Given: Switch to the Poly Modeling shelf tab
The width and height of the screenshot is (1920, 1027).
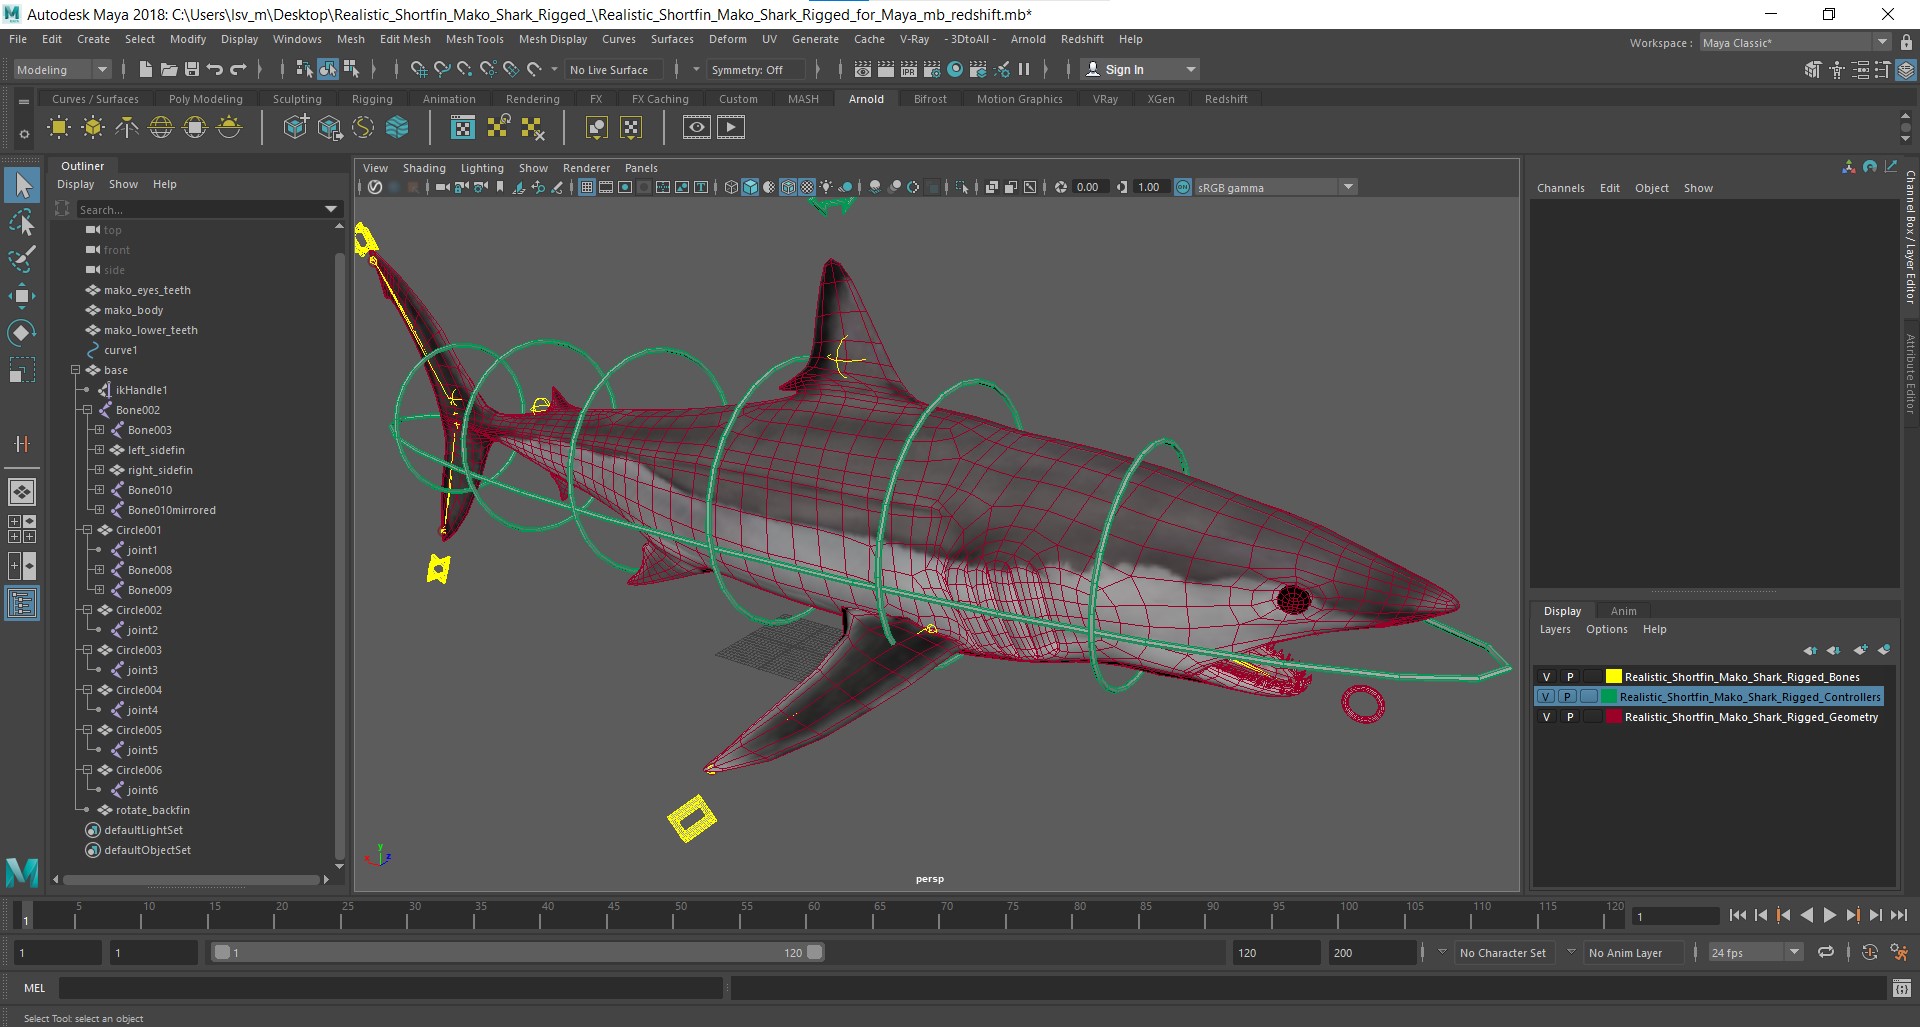Looking at the screenshot, I should pyautogui.click(x=205, y=99).
